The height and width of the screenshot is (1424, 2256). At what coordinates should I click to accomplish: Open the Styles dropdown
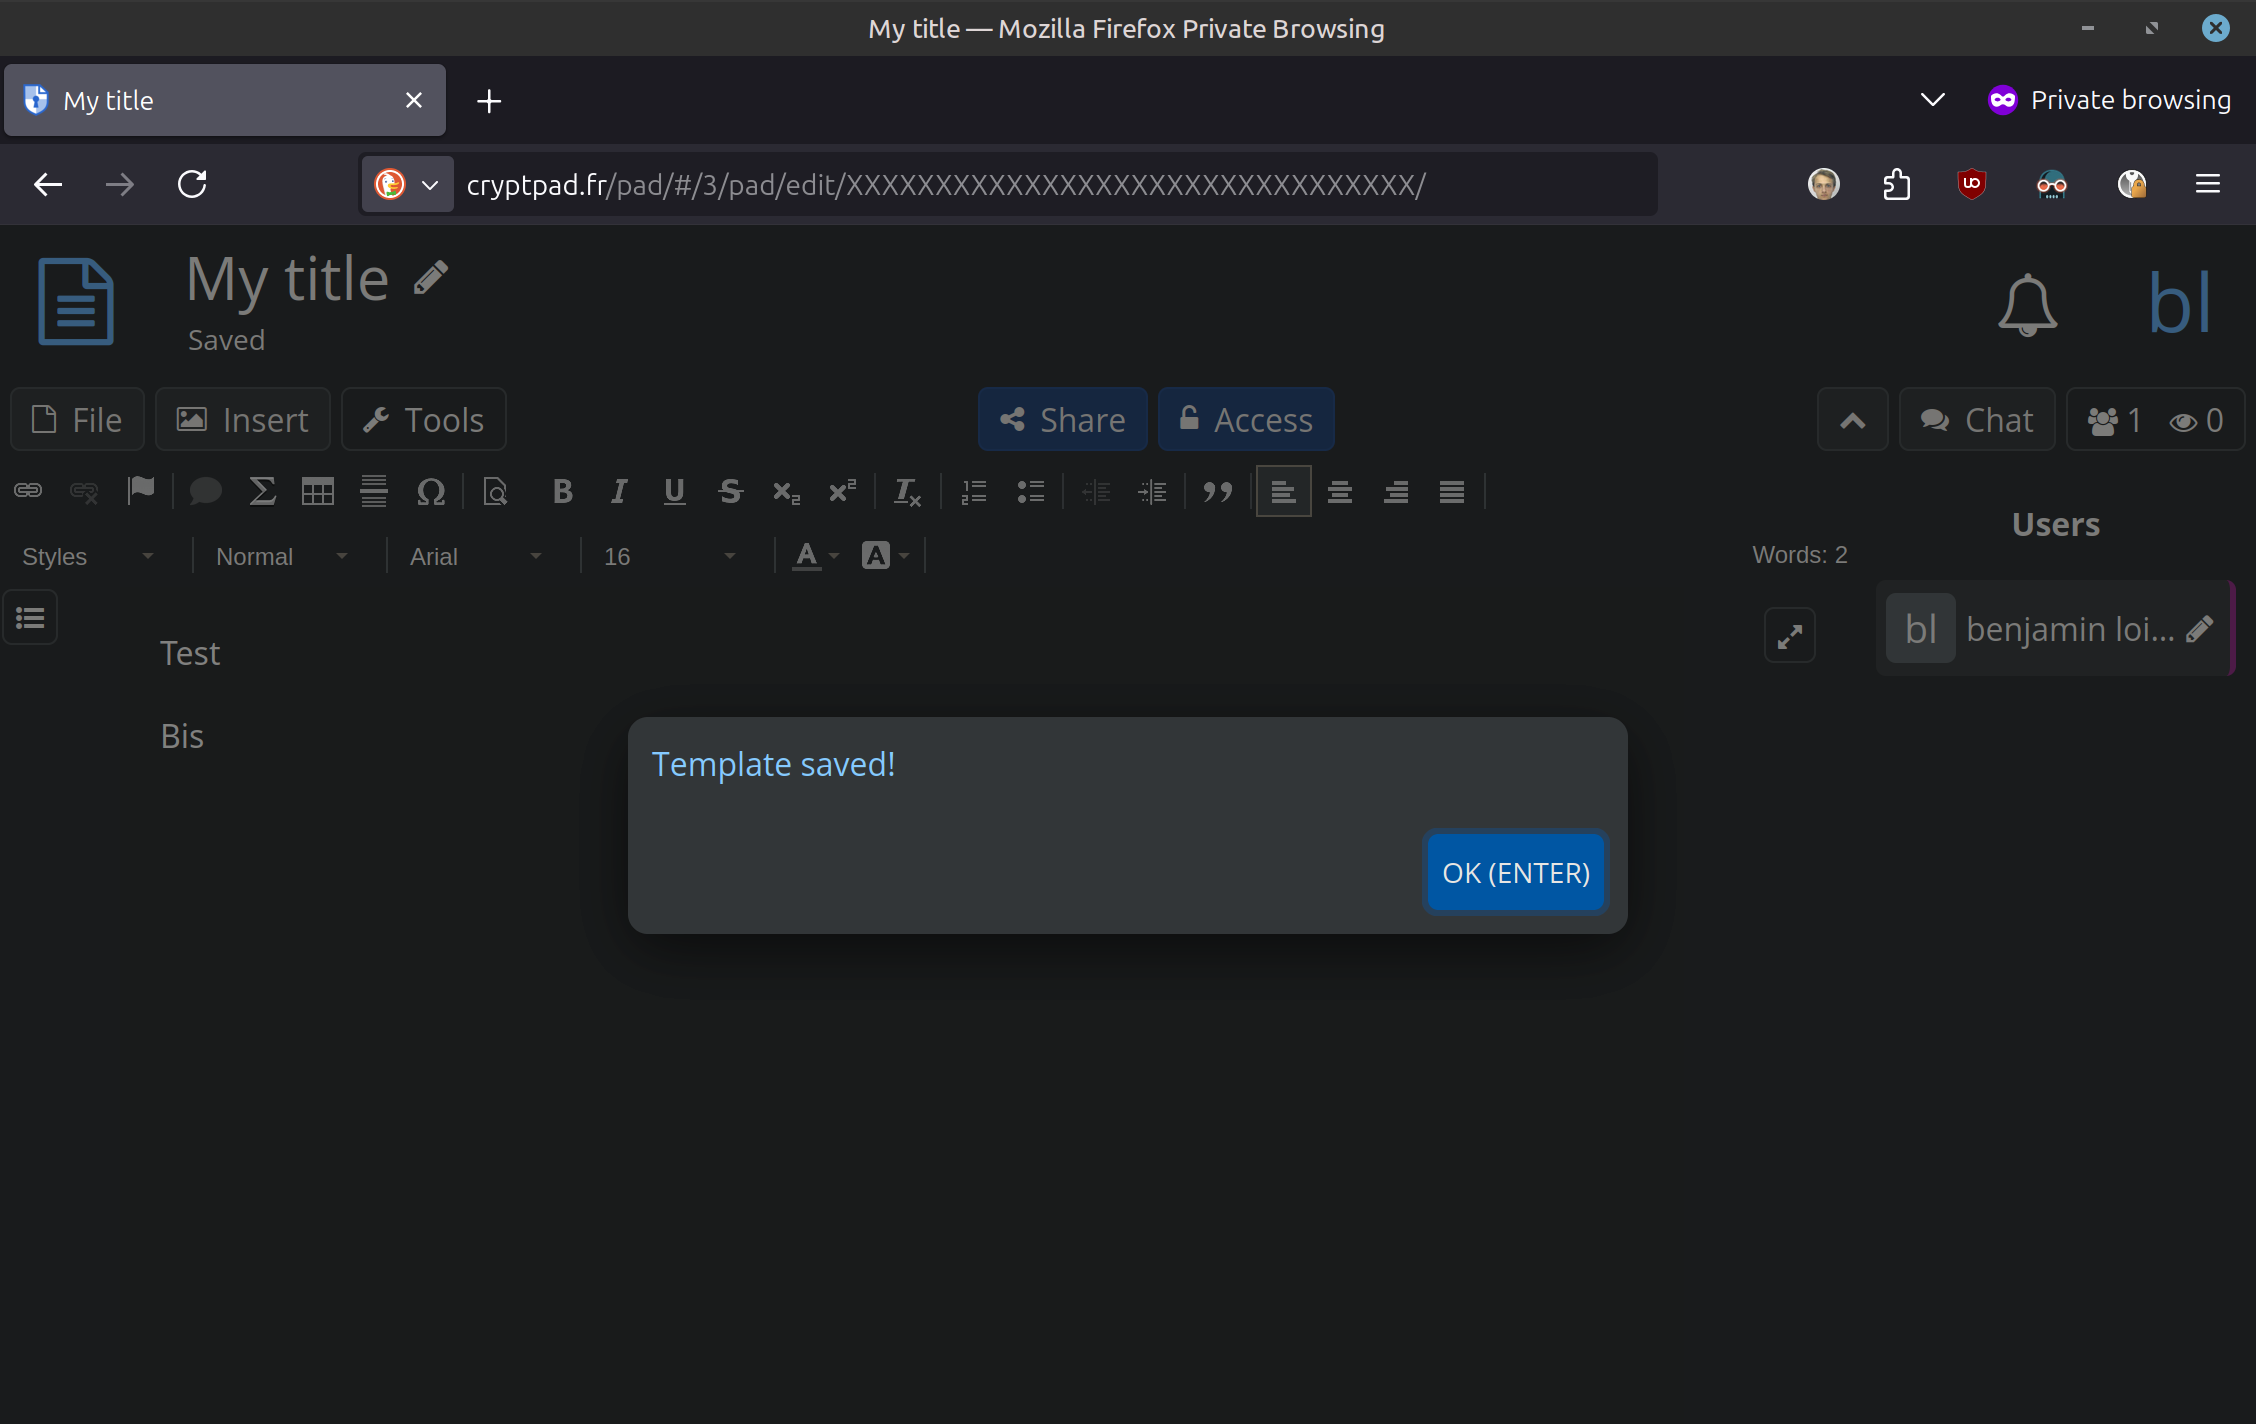(x=88, y=556)
